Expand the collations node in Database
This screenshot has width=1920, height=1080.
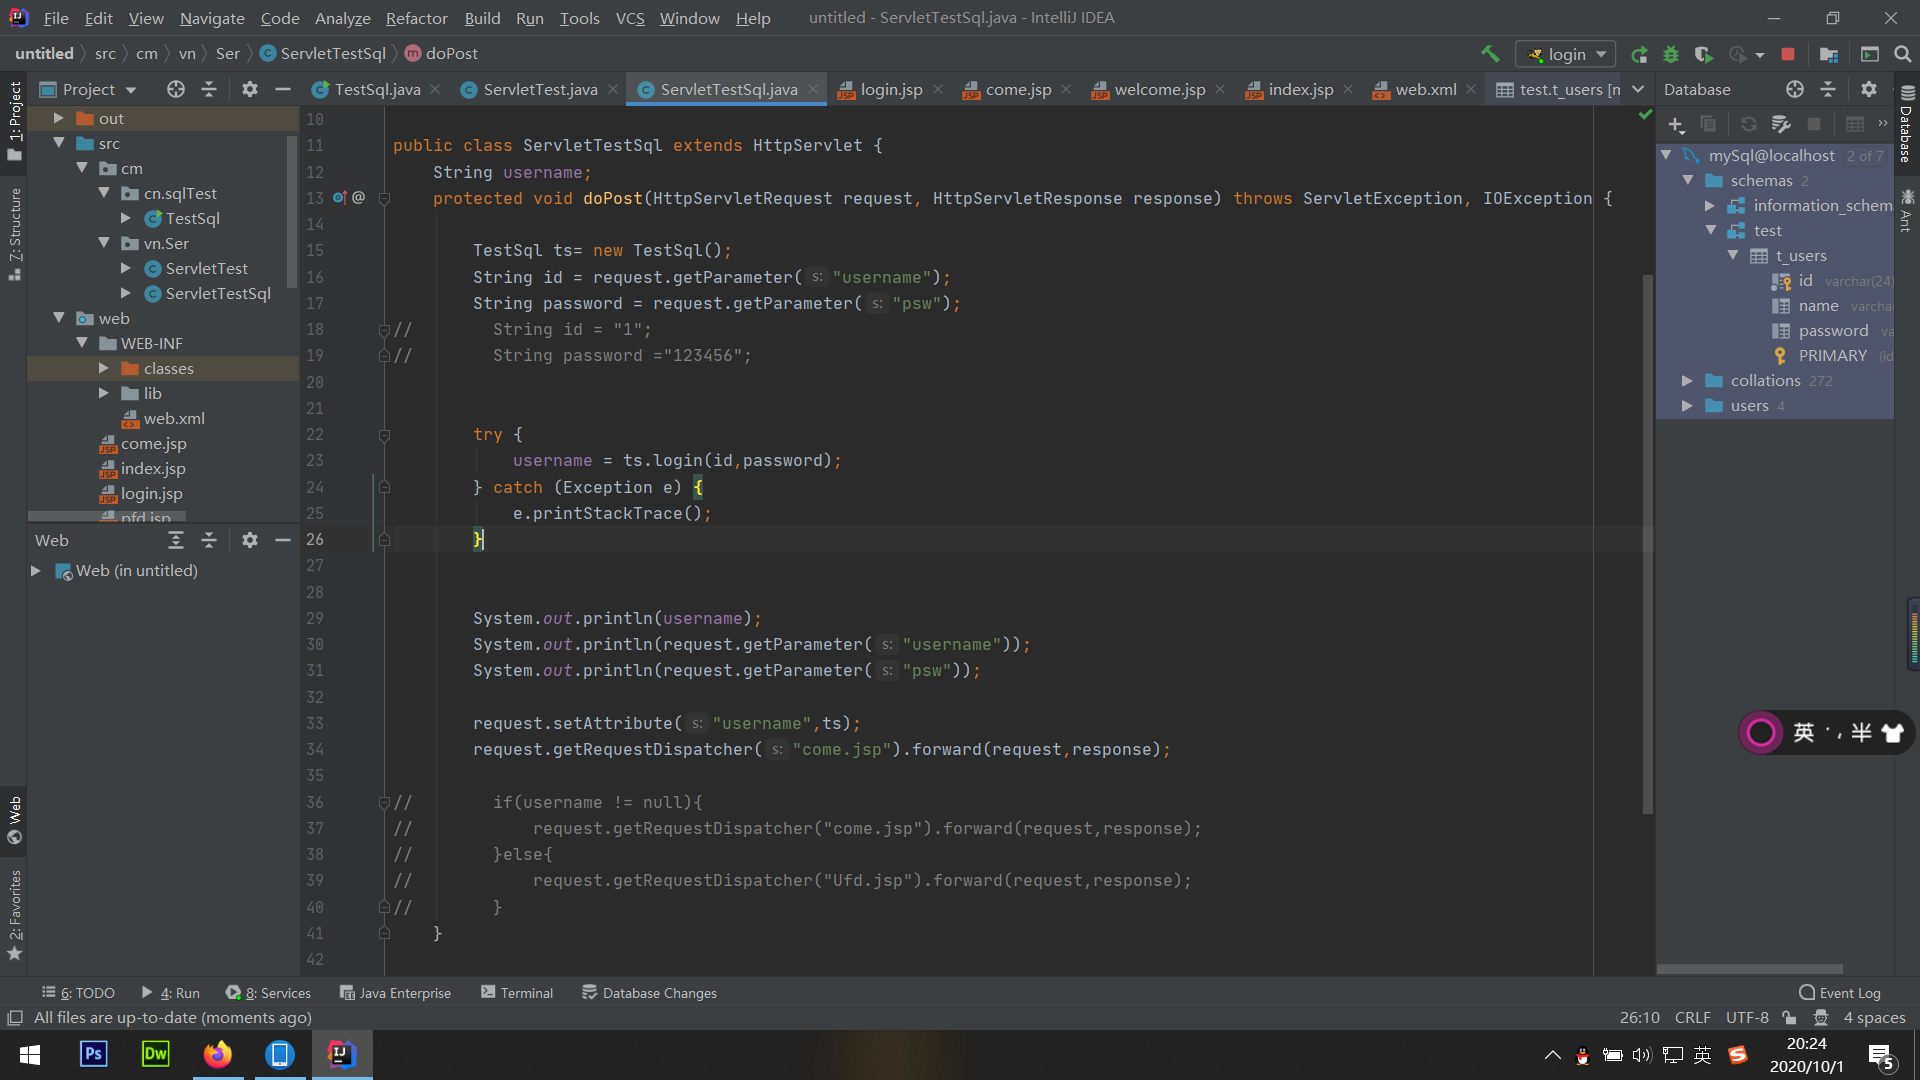[x=1687, y=381]
